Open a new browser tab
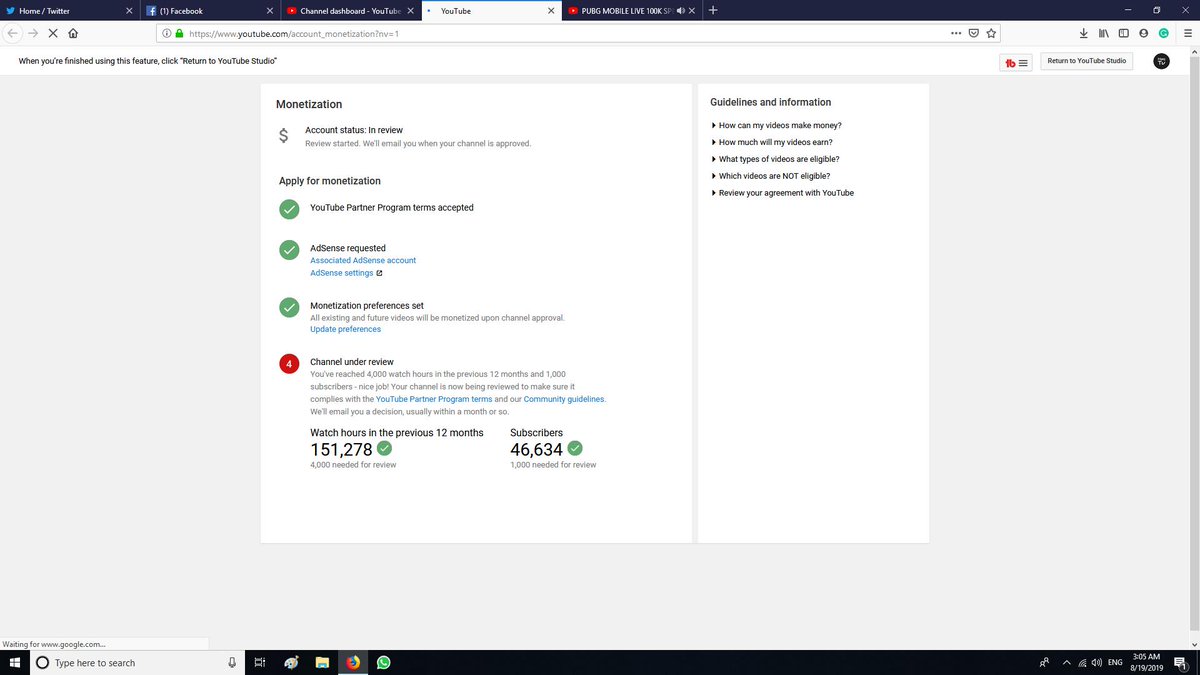The height and width of the screenshot is (675, 1200). click(x=712, y=10)
